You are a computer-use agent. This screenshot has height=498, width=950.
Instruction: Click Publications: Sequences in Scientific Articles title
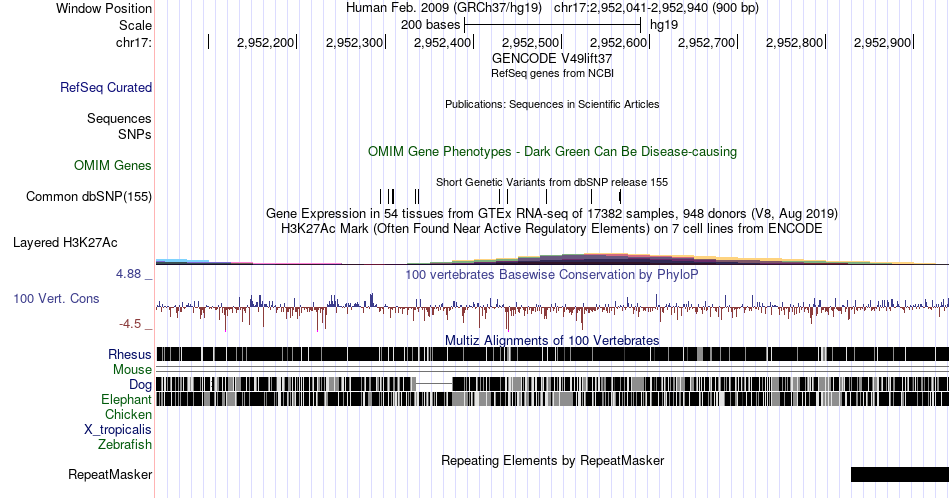pos(552,104)
